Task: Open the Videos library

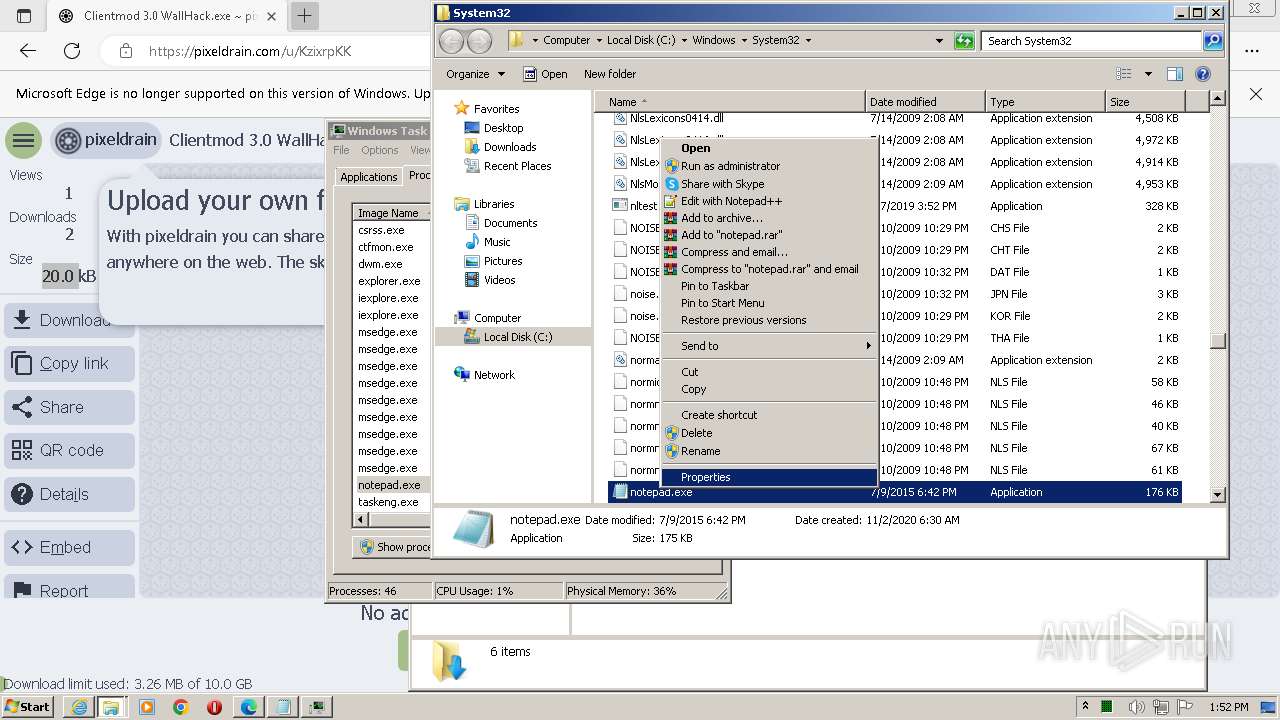Action: pos(500,280)
